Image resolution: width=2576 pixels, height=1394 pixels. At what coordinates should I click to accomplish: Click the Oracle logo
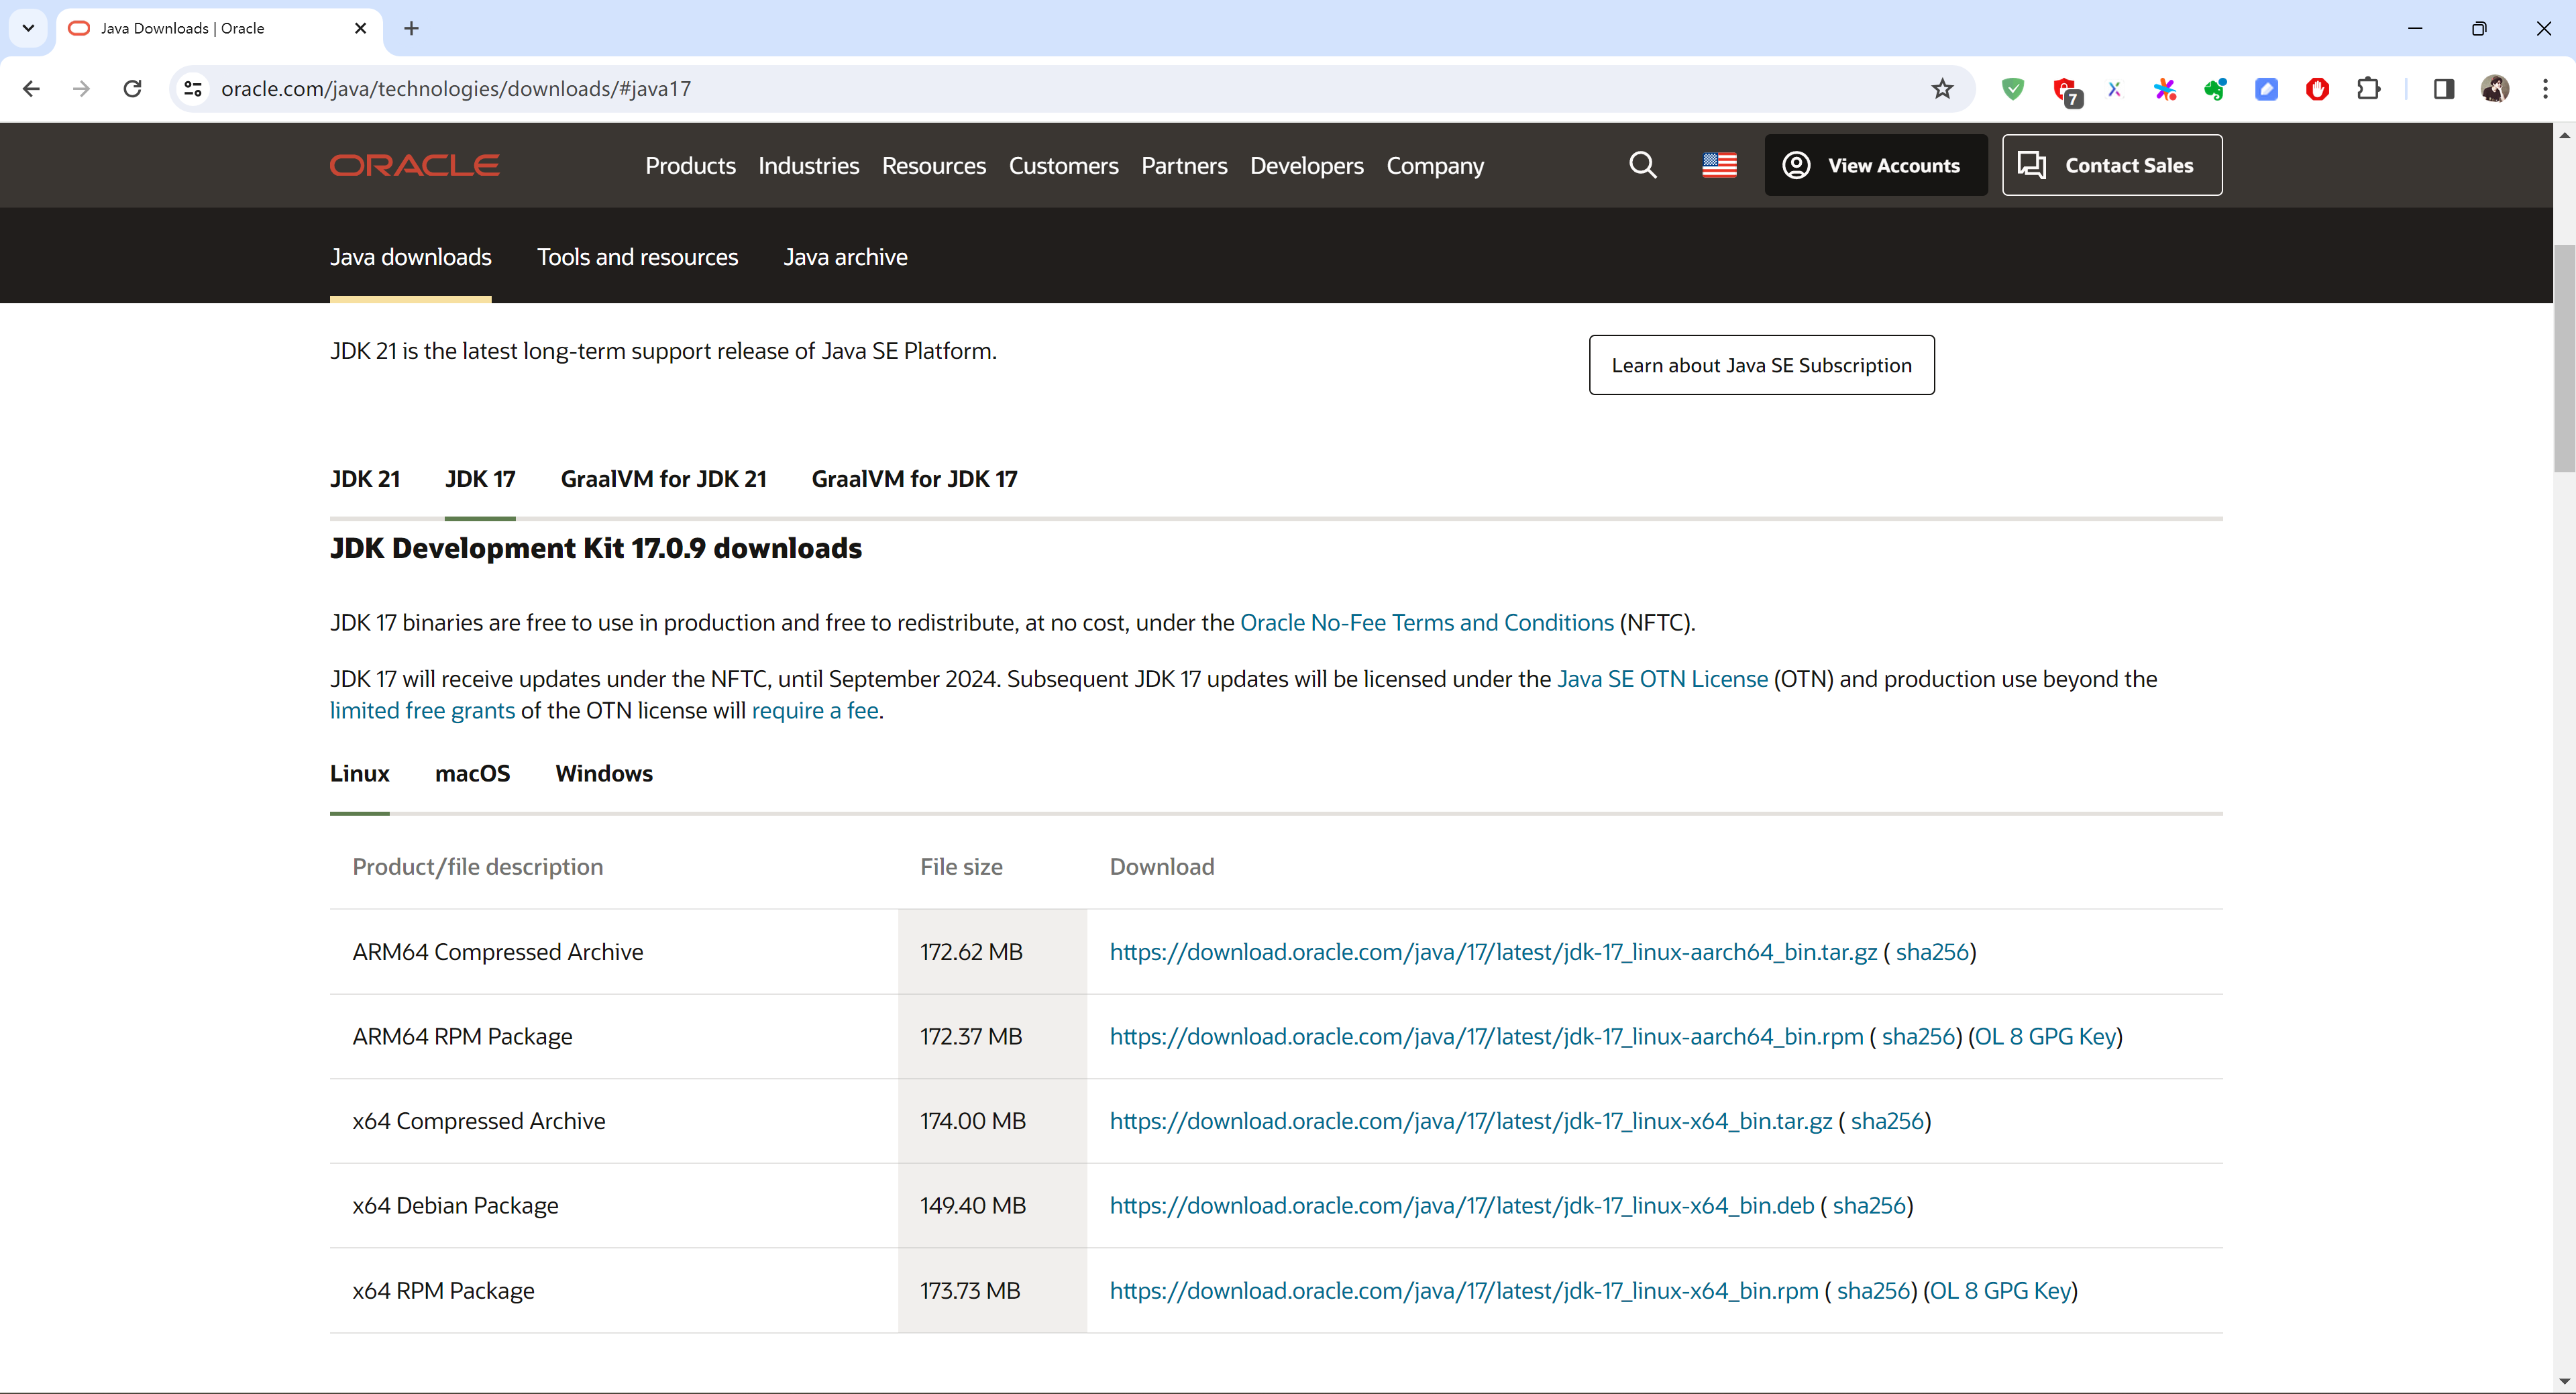tap(414, 165)
